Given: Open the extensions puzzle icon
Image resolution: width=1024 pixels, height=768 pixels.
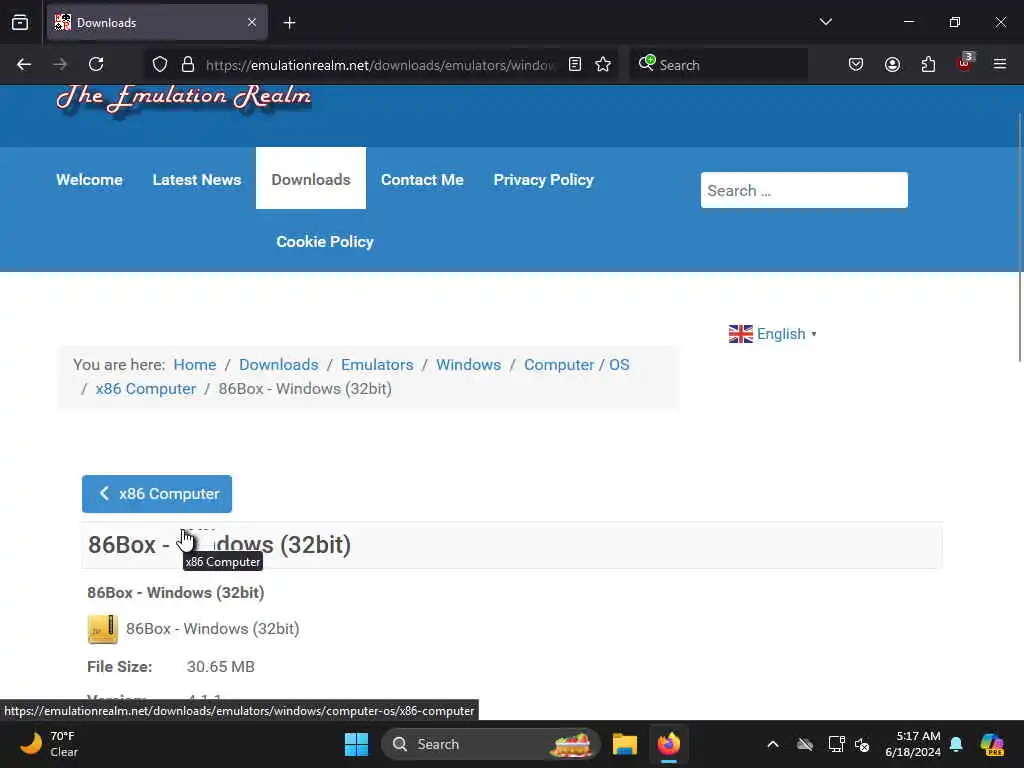Looking at the screenshot, I should [x=928, y=65].
